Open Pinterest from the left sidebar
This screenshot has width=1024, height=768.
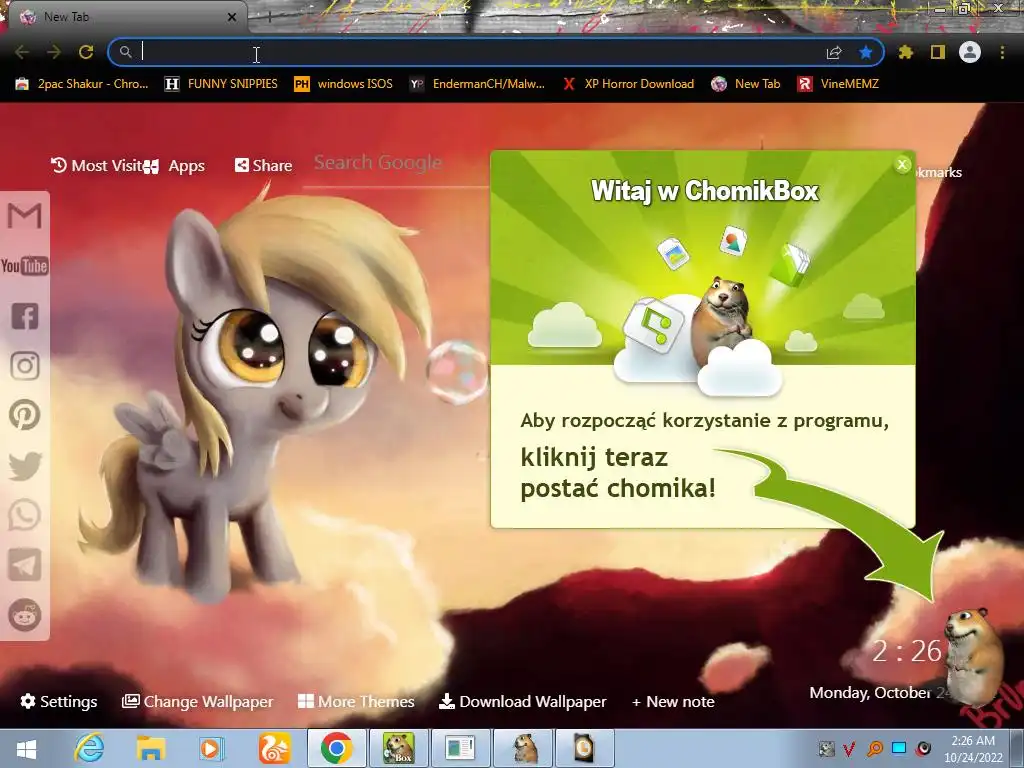tap(25, 415)
